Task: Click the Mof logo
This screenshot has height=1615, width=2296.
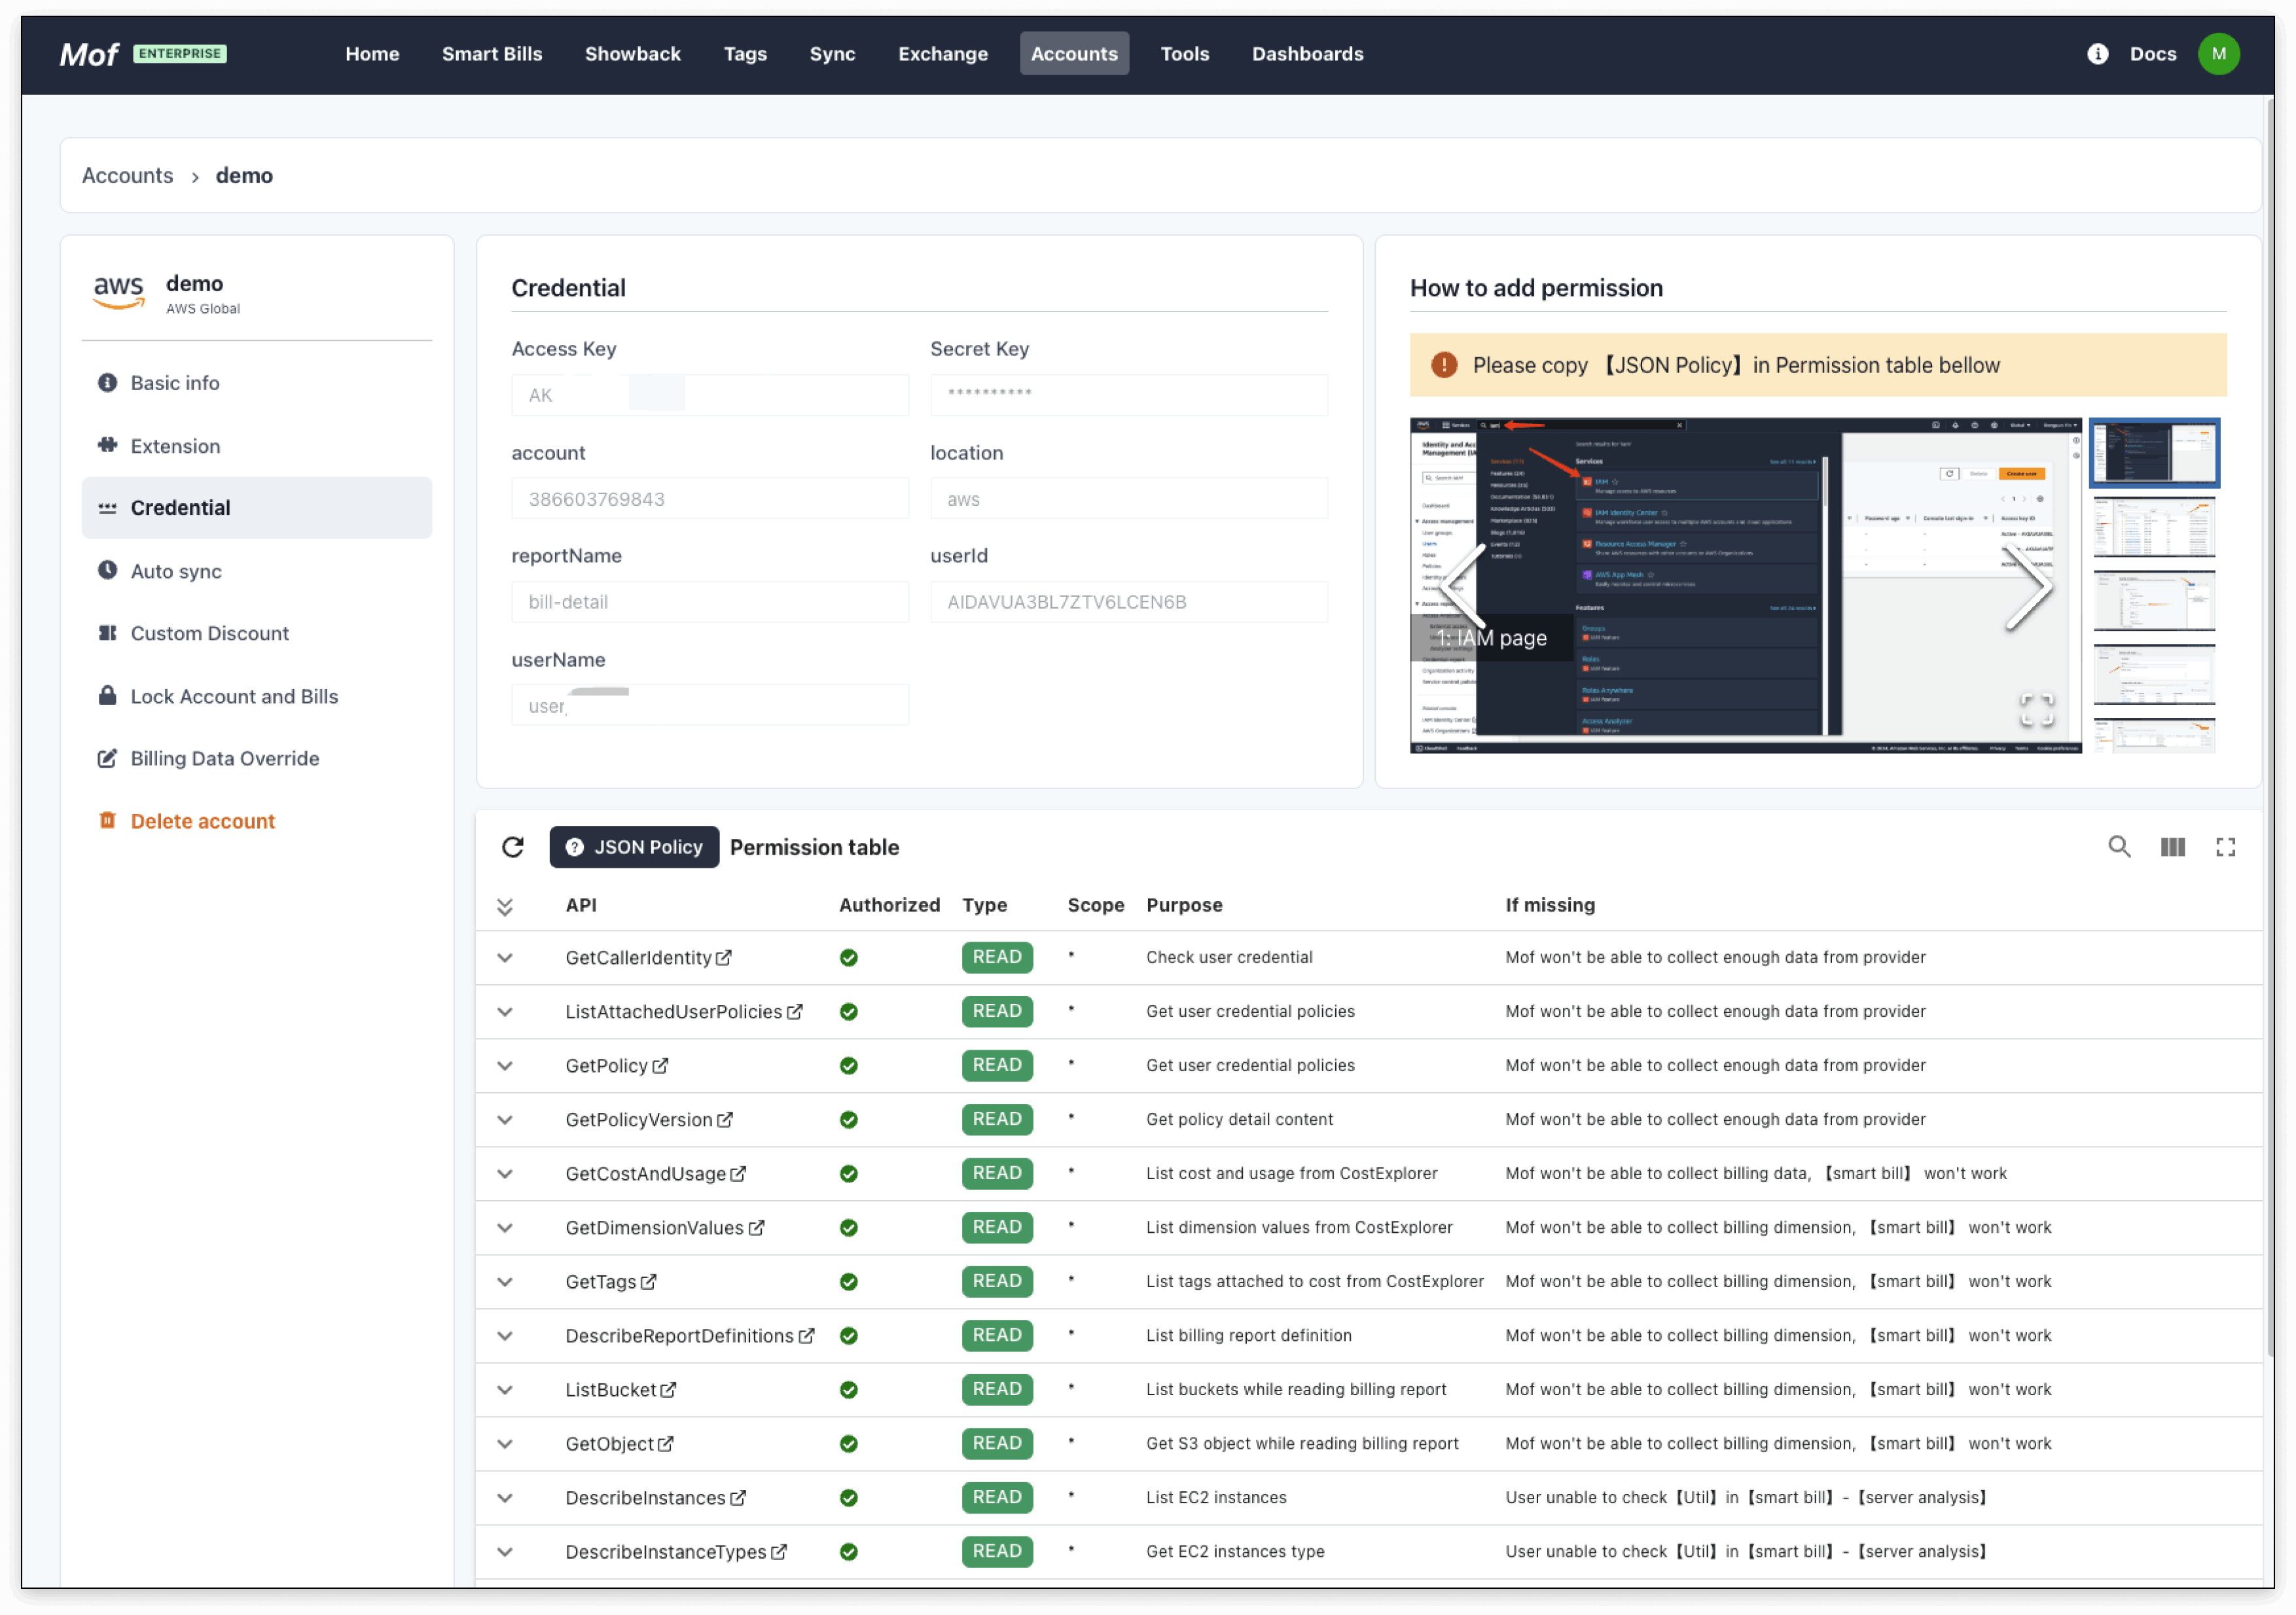Action: click(89, 54)
